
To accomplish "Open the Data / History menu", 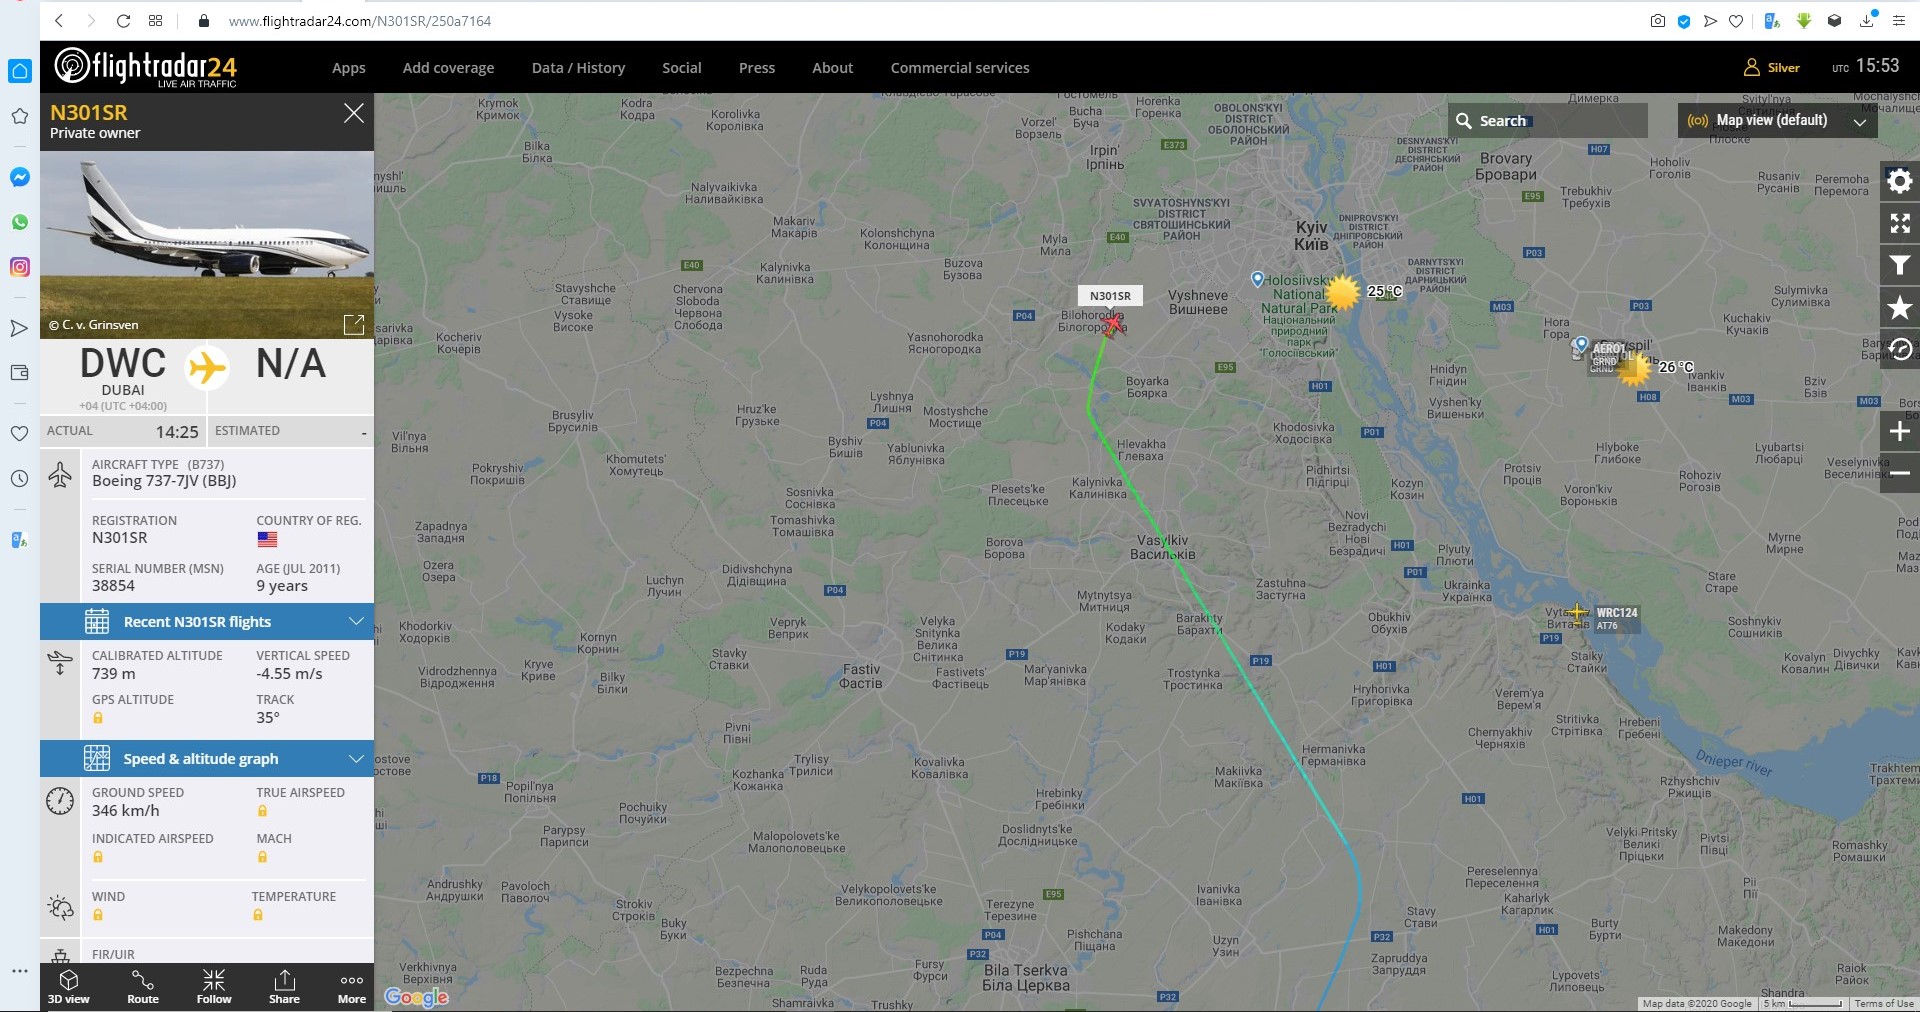I will pyautogui.click(x=578, y=68).
